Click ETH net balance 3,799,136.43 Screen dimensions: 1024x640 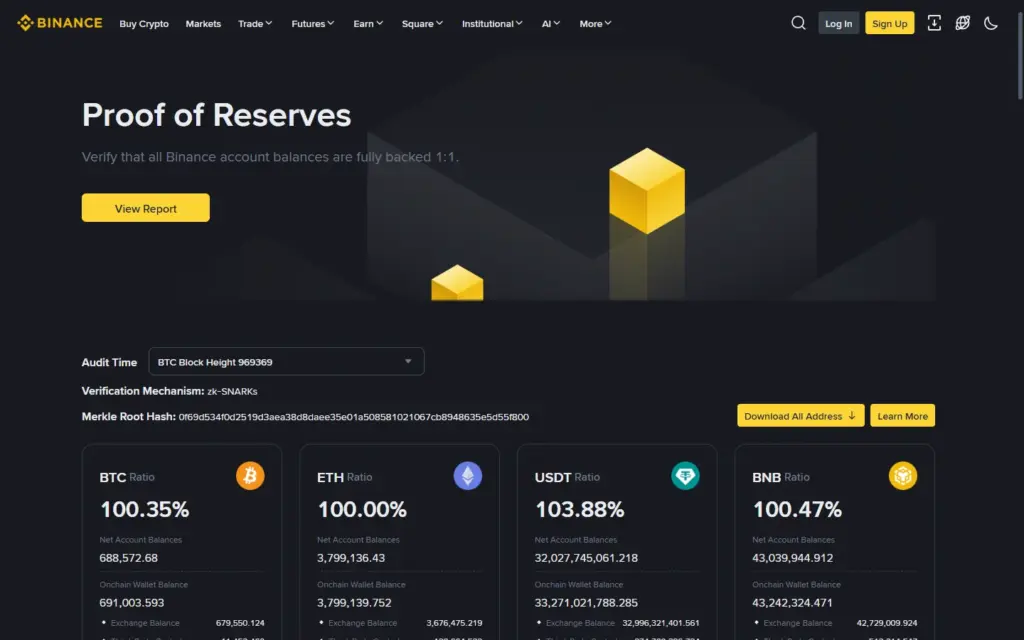point(351,558)
